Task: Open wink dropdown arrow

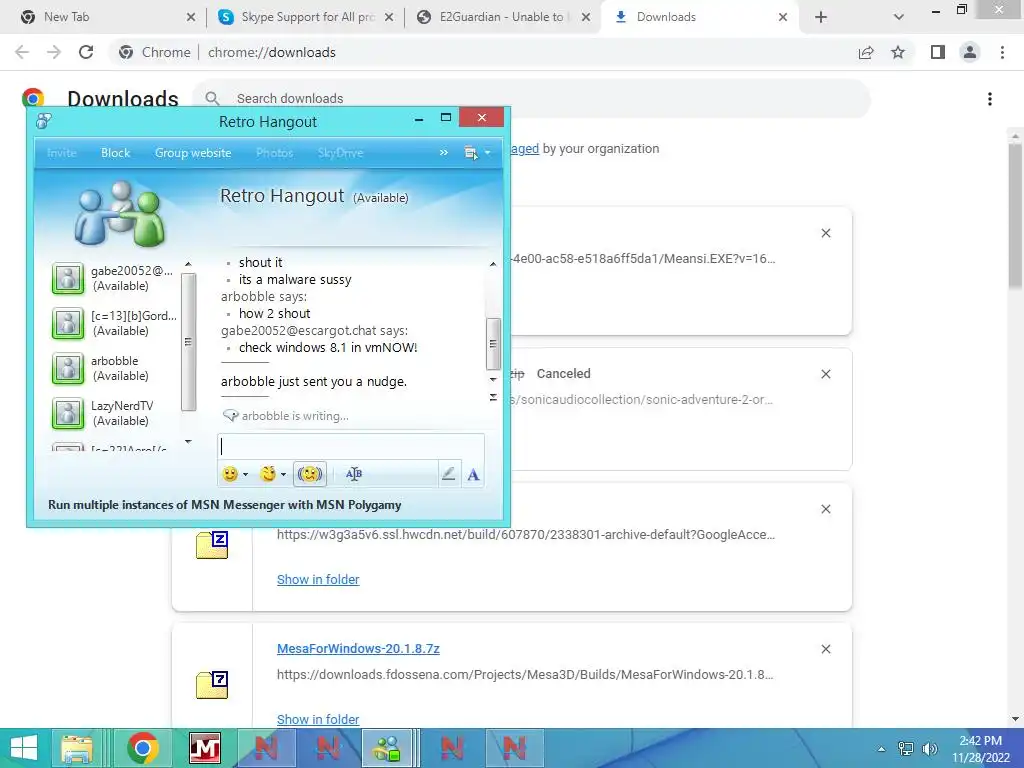Action: [x=283, y=475]
